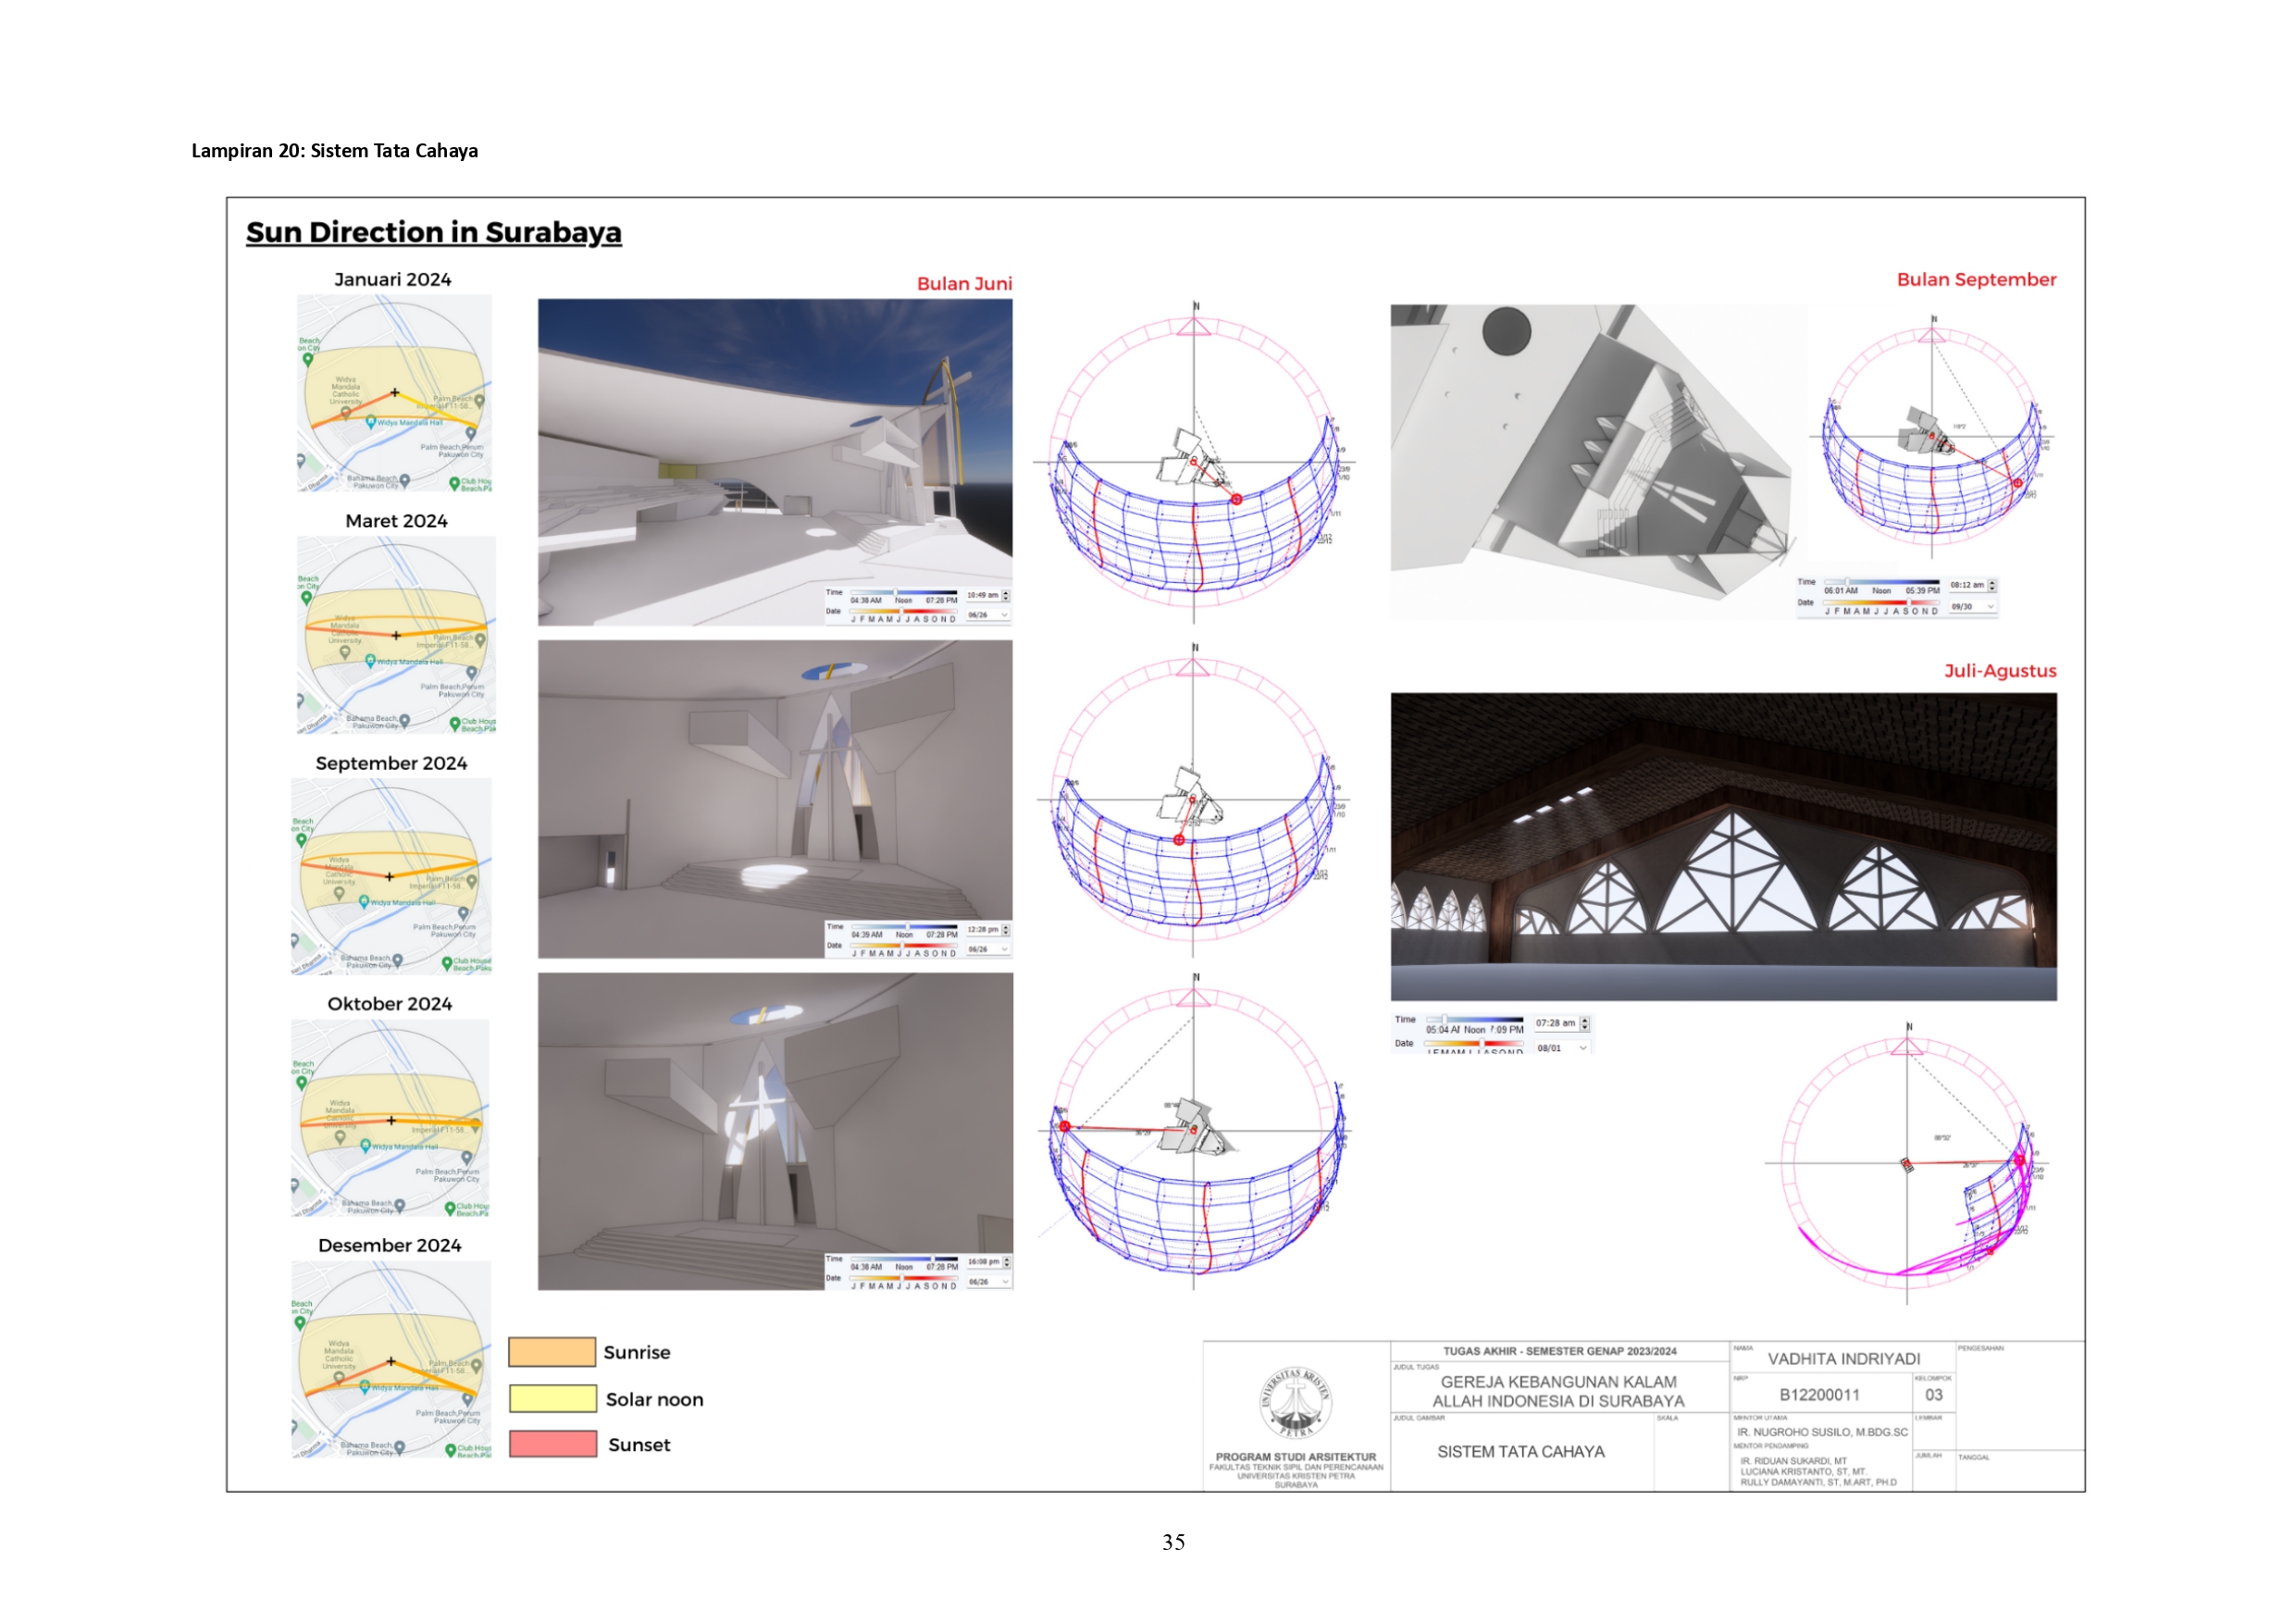
Task: Click the time slider handle beside 12:28 pm
Action: [907, 927]
